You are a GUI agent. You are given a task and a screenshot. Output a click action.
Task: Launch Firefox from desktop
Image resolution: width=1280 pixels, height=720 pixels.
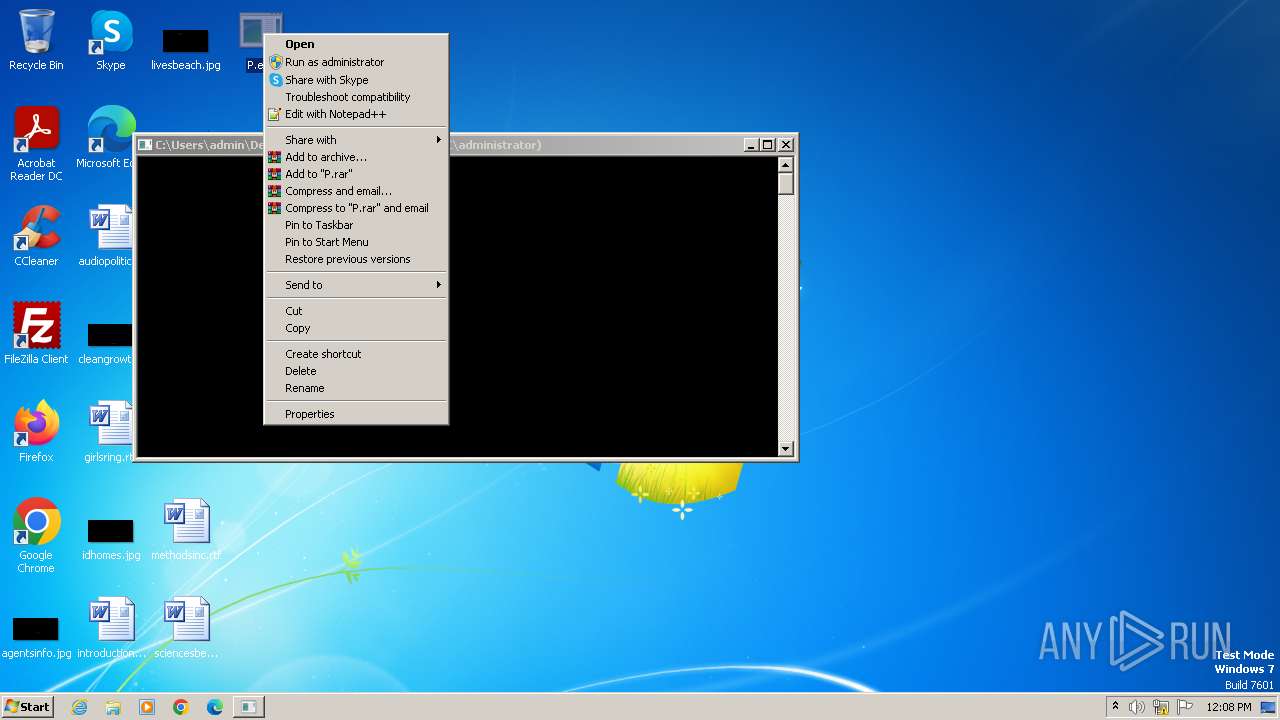[x=36, y=432]
